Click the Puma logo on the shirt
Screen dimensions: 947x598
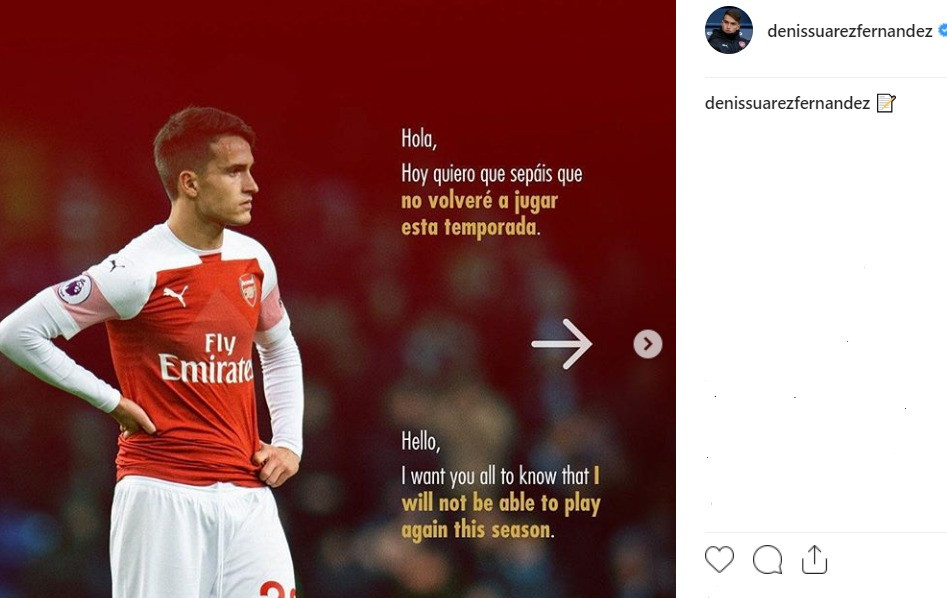(x=175, y=295)
